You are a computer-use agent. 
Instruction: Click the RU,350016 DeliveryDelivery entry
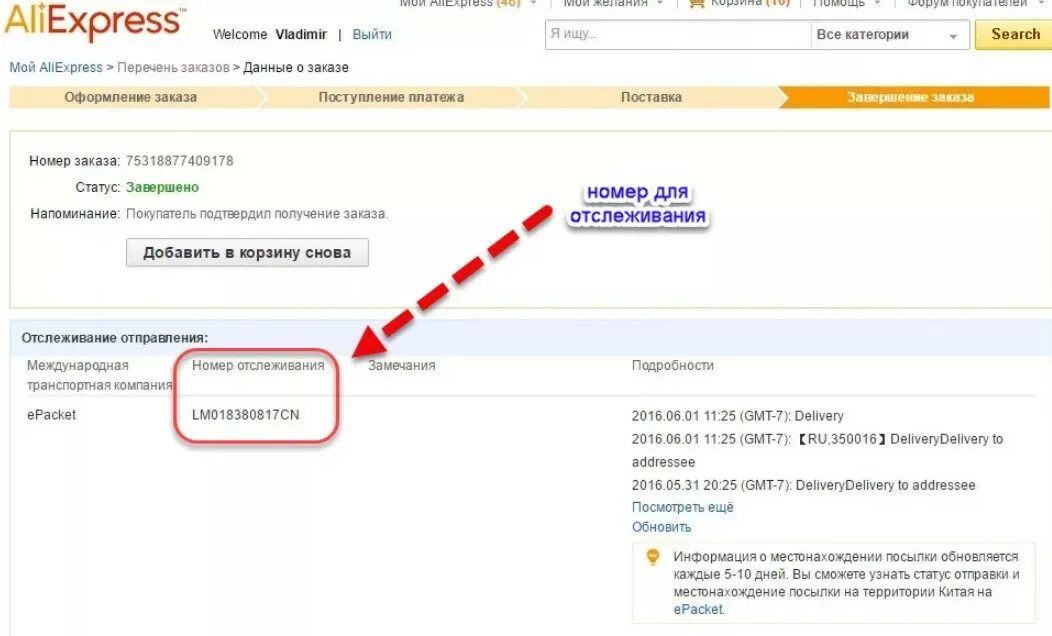(x=817, y=450)
